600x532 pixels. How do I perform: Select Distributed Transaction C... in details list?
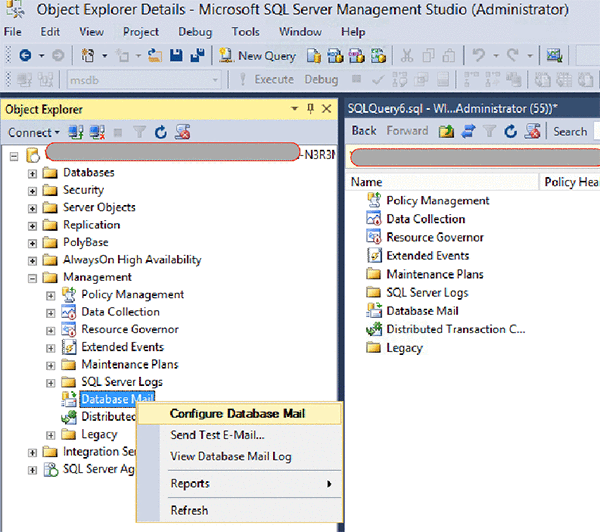pyautogui.click(x=455, y=329)
